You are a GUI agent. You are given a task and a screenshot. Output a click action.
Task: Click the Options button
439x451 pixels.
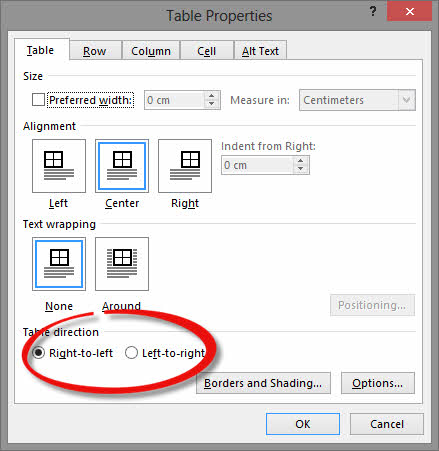pyautogui.click(x=378, y=383)
